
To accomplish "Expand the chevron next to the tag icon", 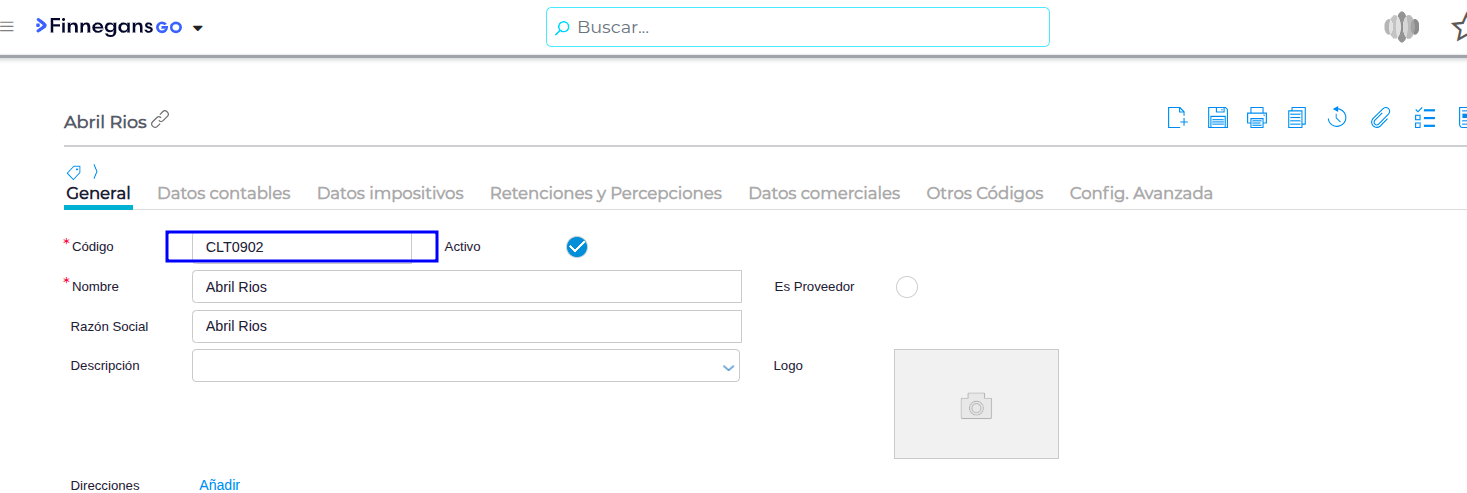I will pyautogui.click(x=95, y=171).
